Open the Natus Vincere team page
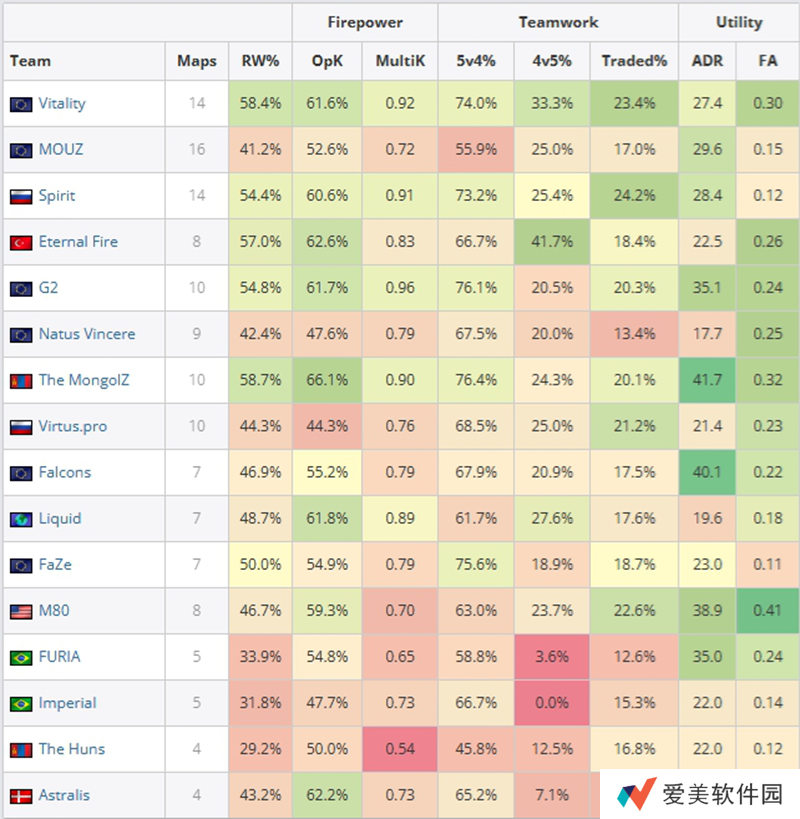The width and height of the screenshot is (800, 819). (87, 334)
